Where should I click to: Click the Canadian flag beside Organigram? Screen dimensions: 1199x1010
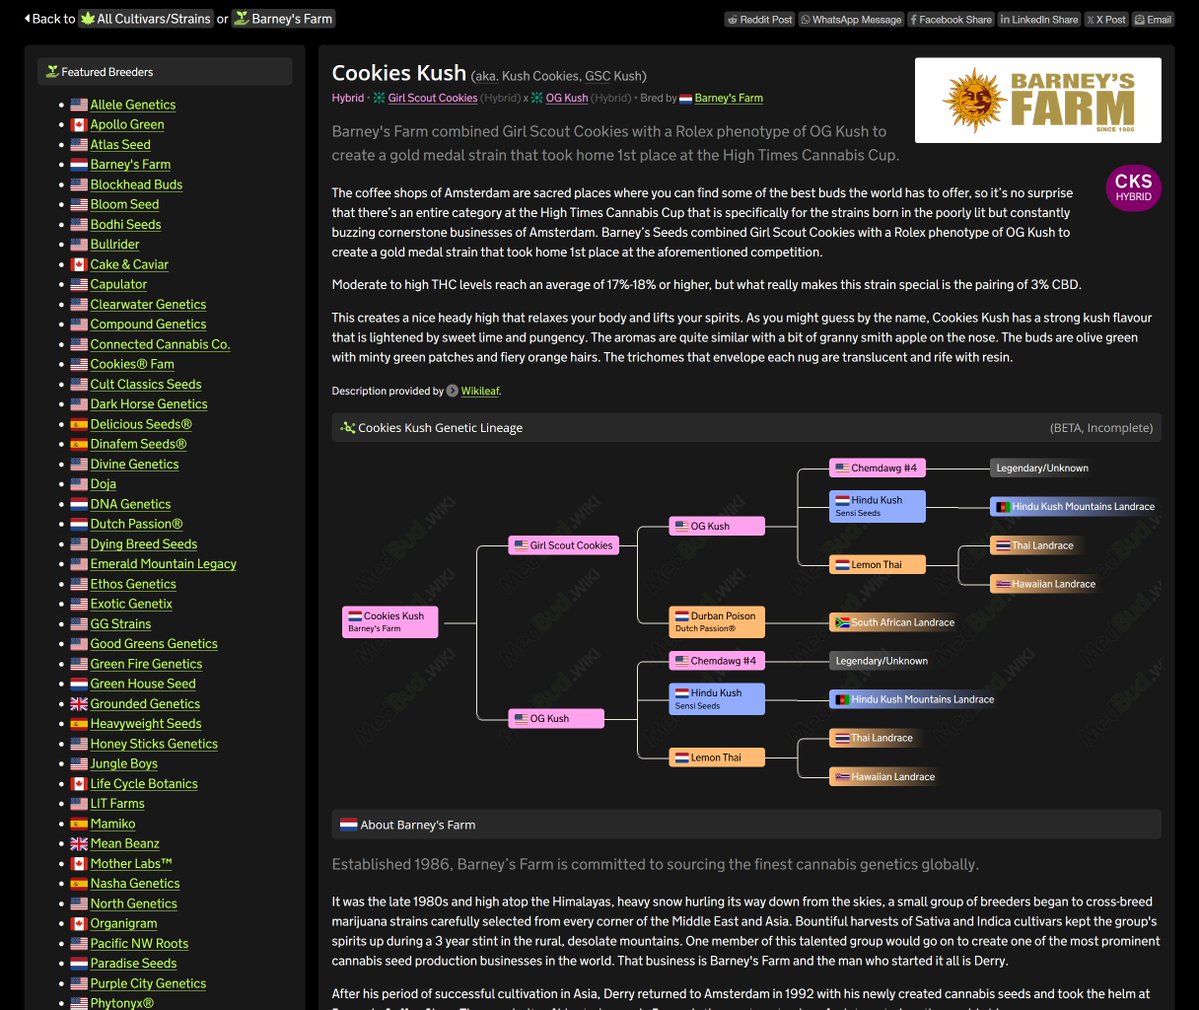(x=79, y=924)
